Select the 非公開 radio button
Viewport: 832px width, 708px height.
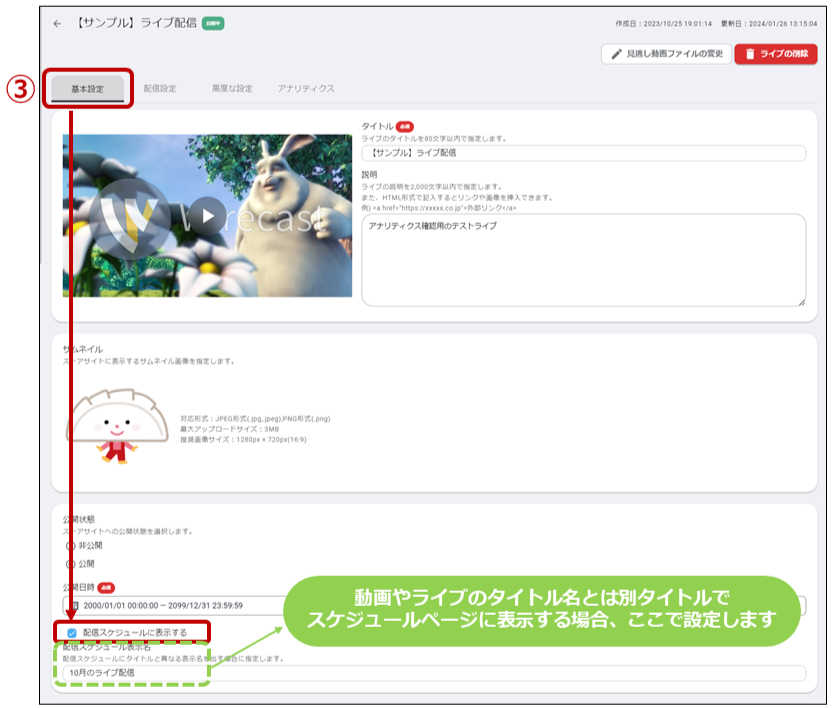point(70,546)
